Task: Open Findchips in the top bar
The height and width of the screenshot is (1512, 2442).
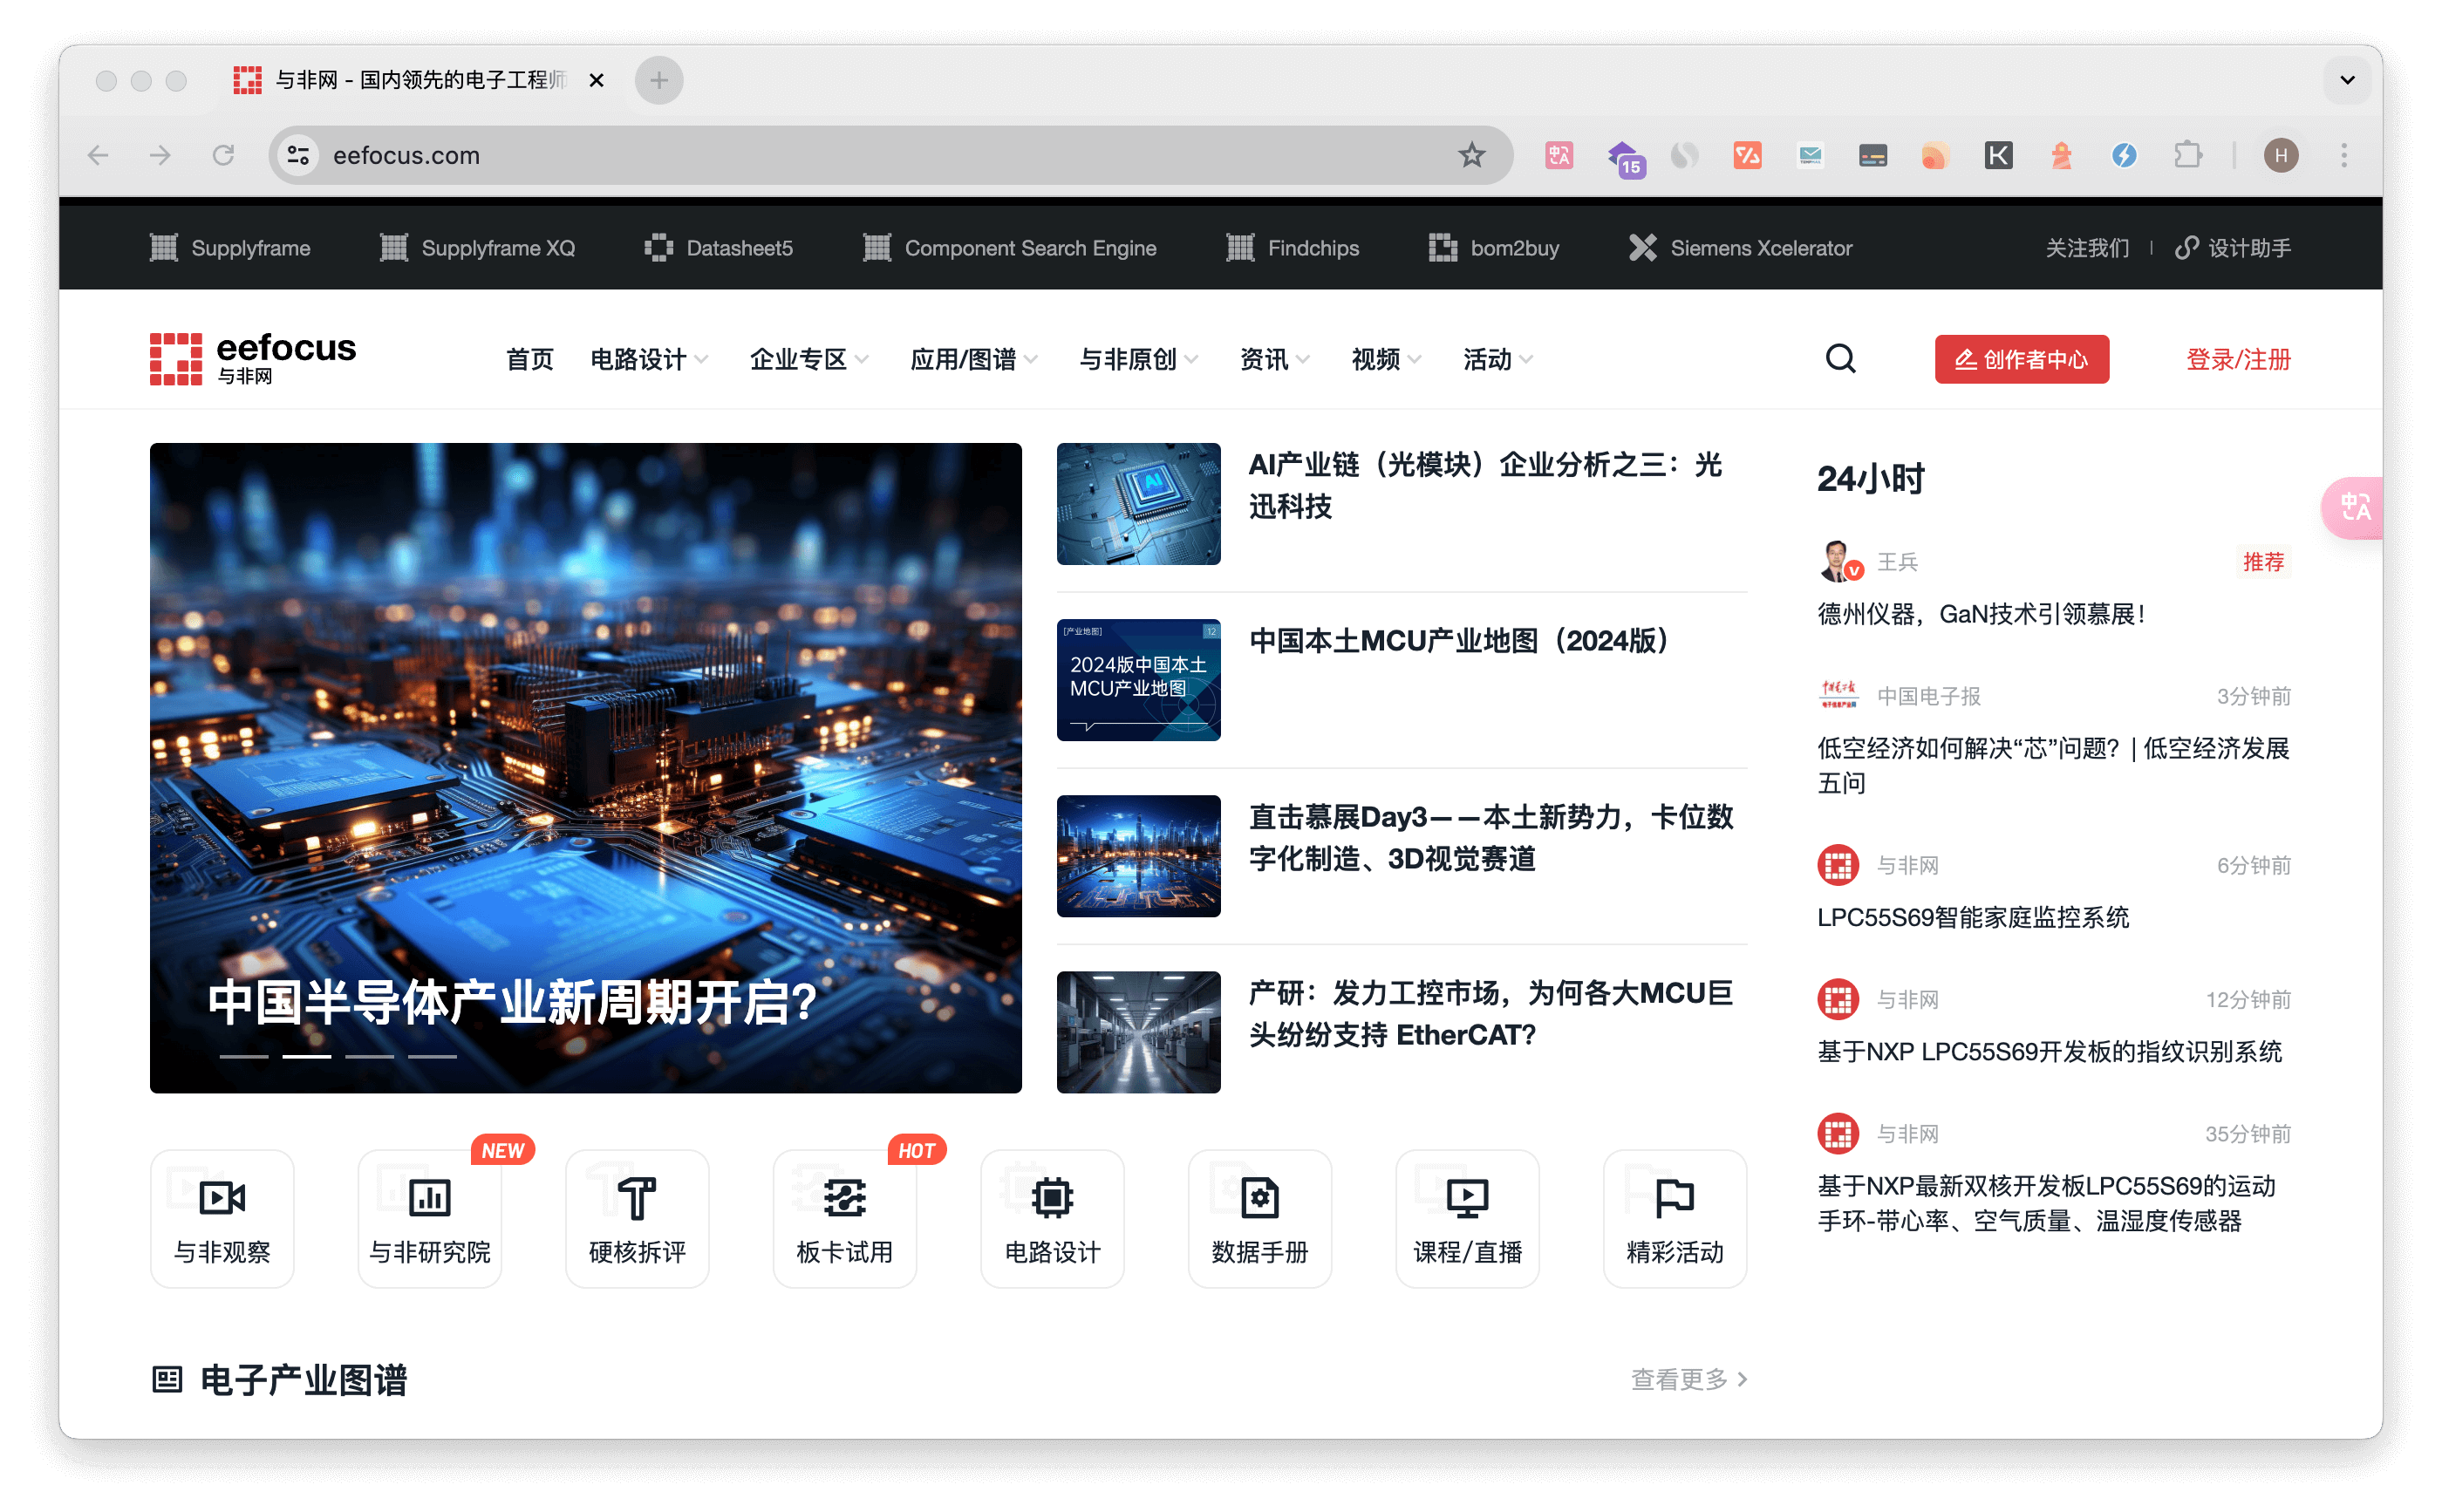Action: pos(1293,248)
